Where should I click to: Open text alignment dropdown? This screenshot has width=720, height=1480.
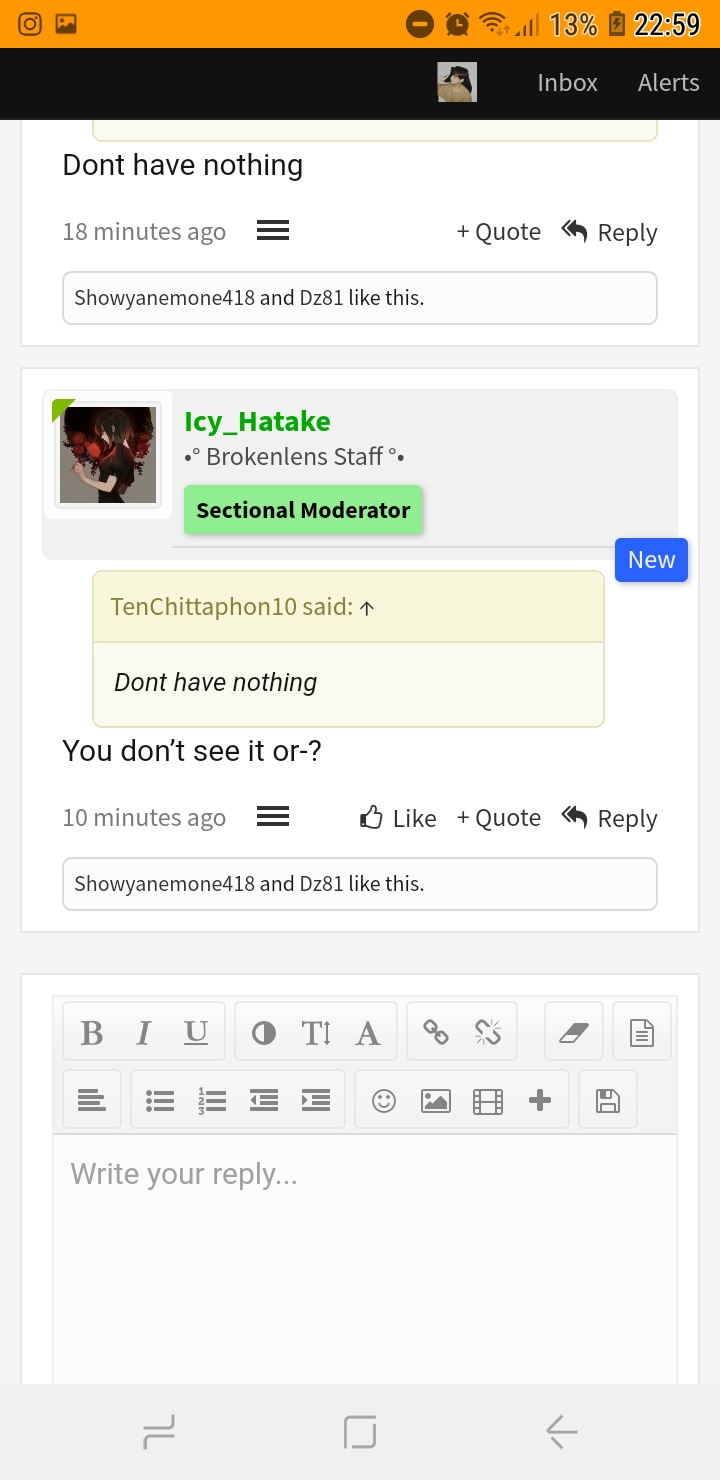tap(92, 1100)
